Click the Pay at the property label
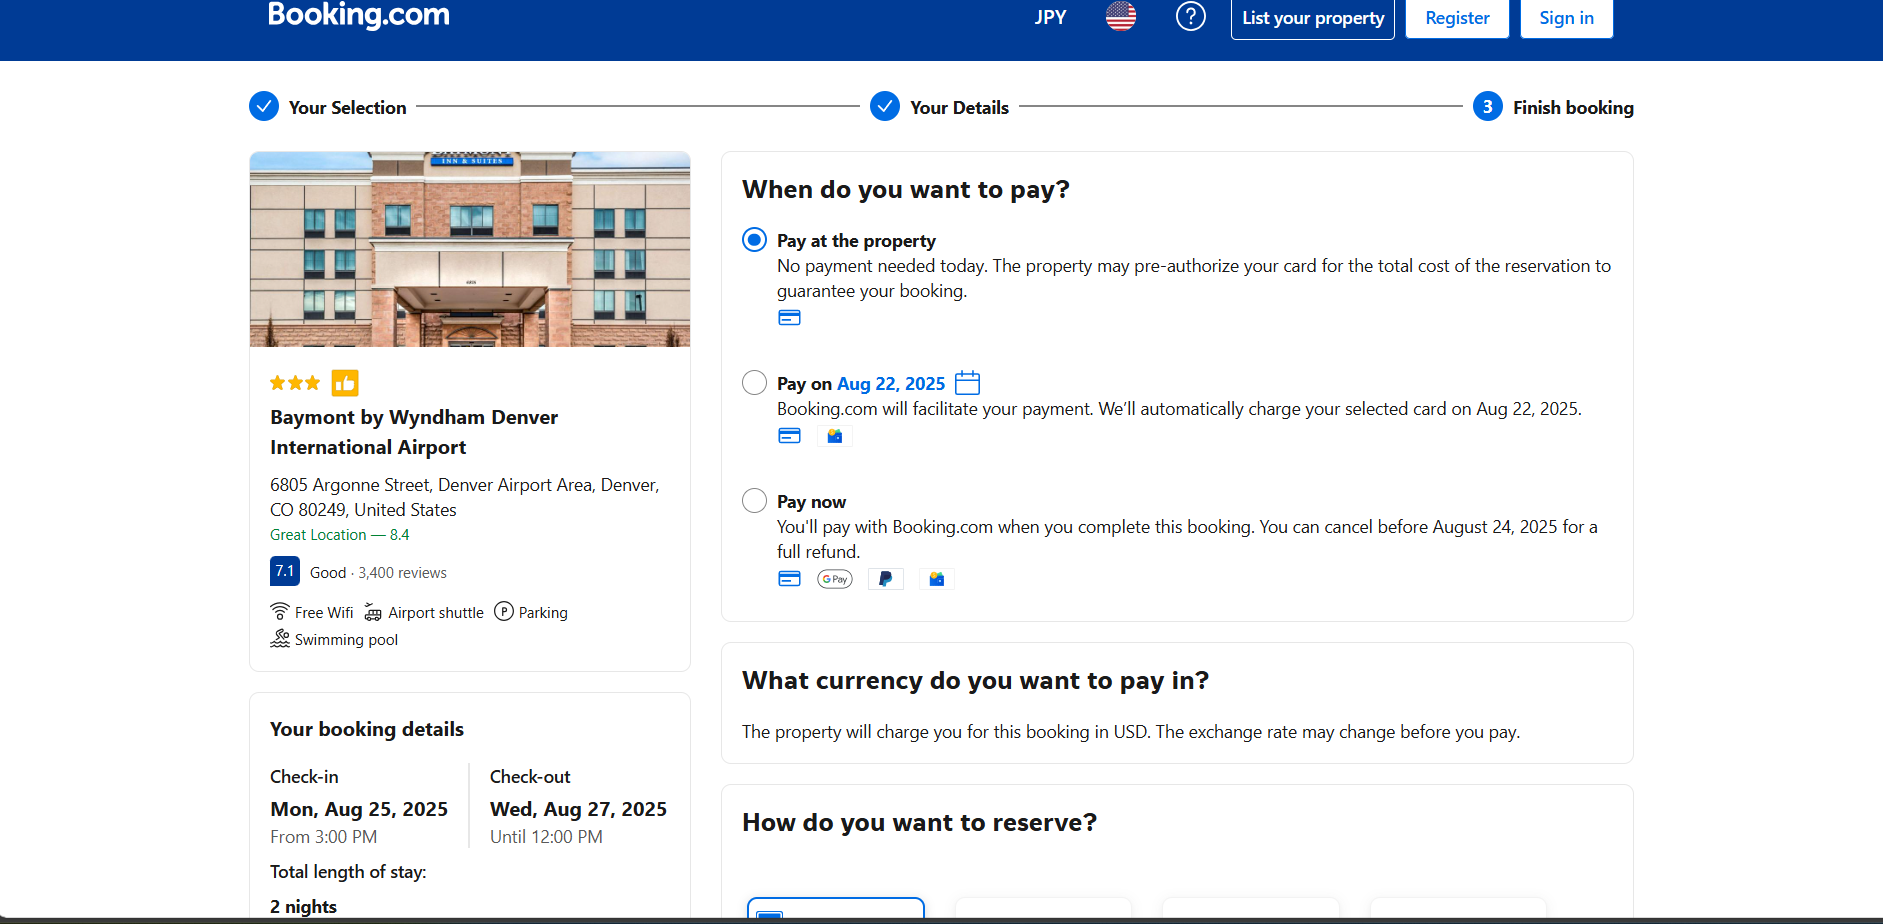Viewport: 1883px width, 924px height. click(x=856, y=241)
